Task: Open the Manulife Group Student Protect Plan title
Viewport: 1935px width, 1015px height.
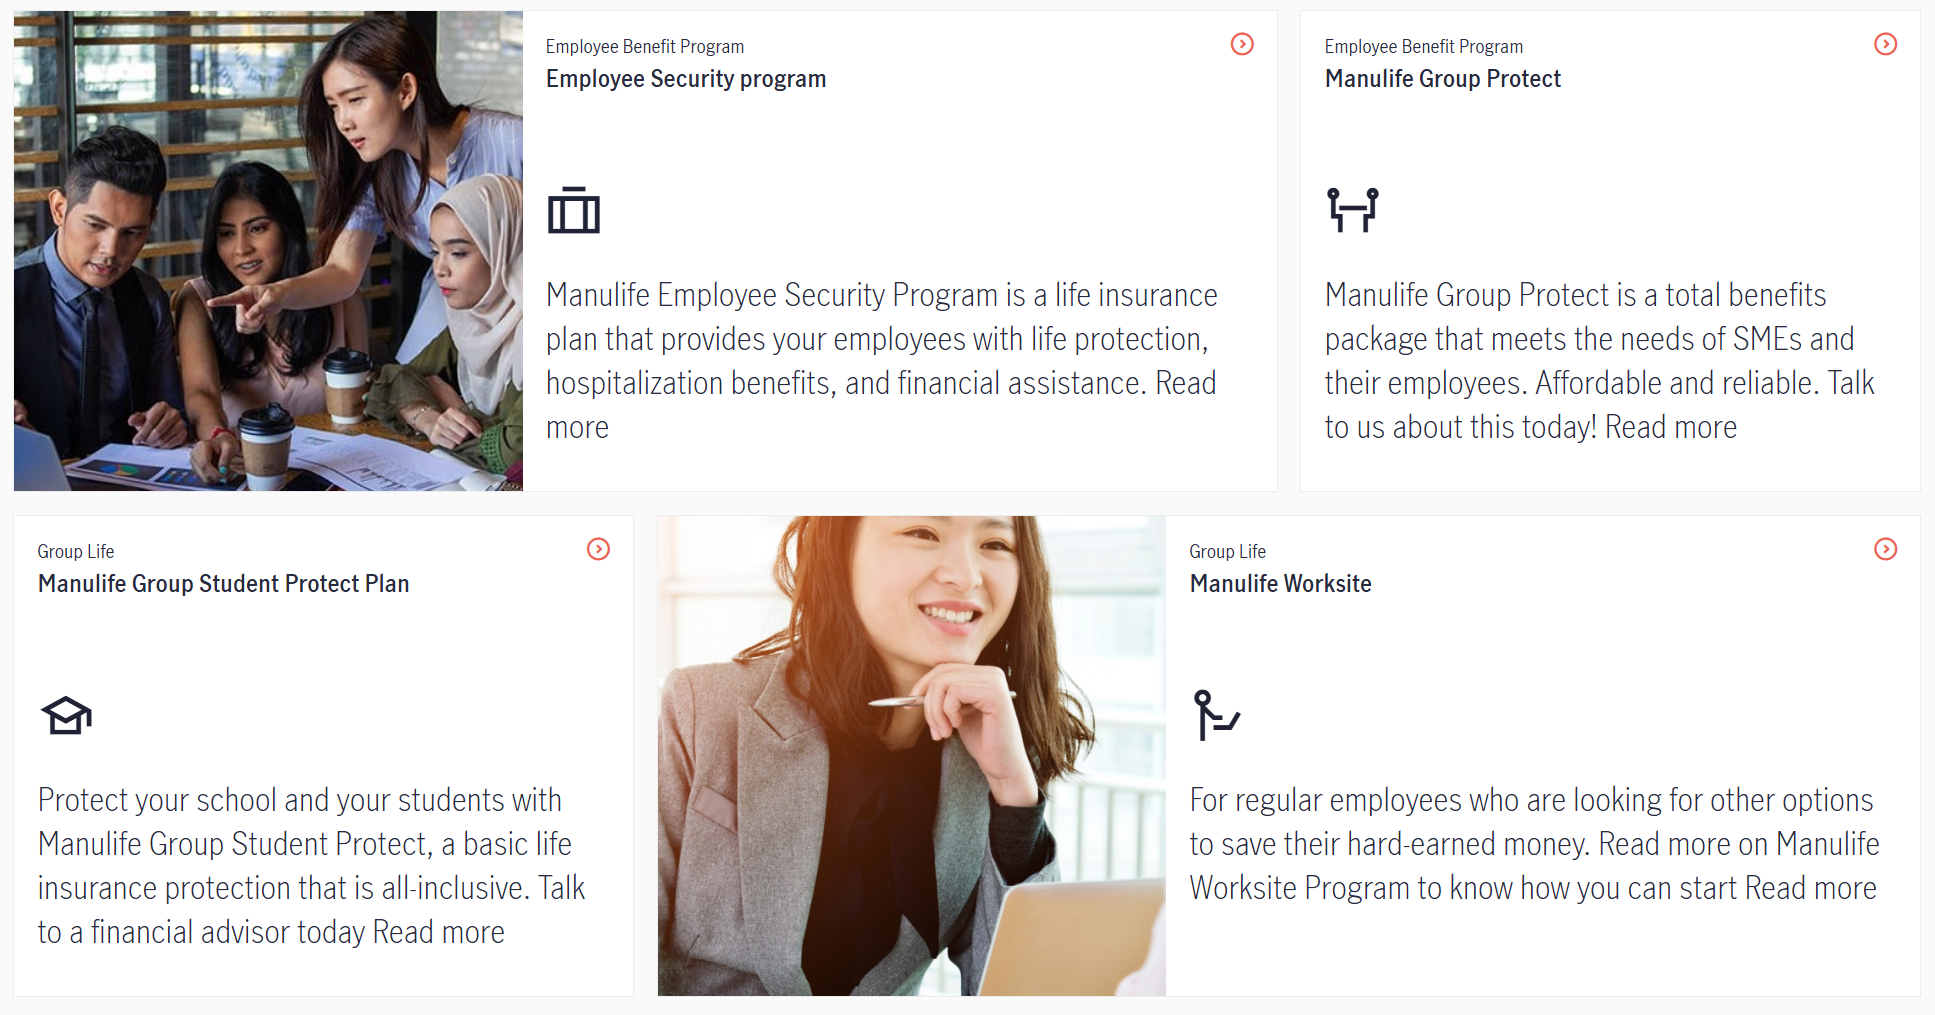Action: coord(224,584)
